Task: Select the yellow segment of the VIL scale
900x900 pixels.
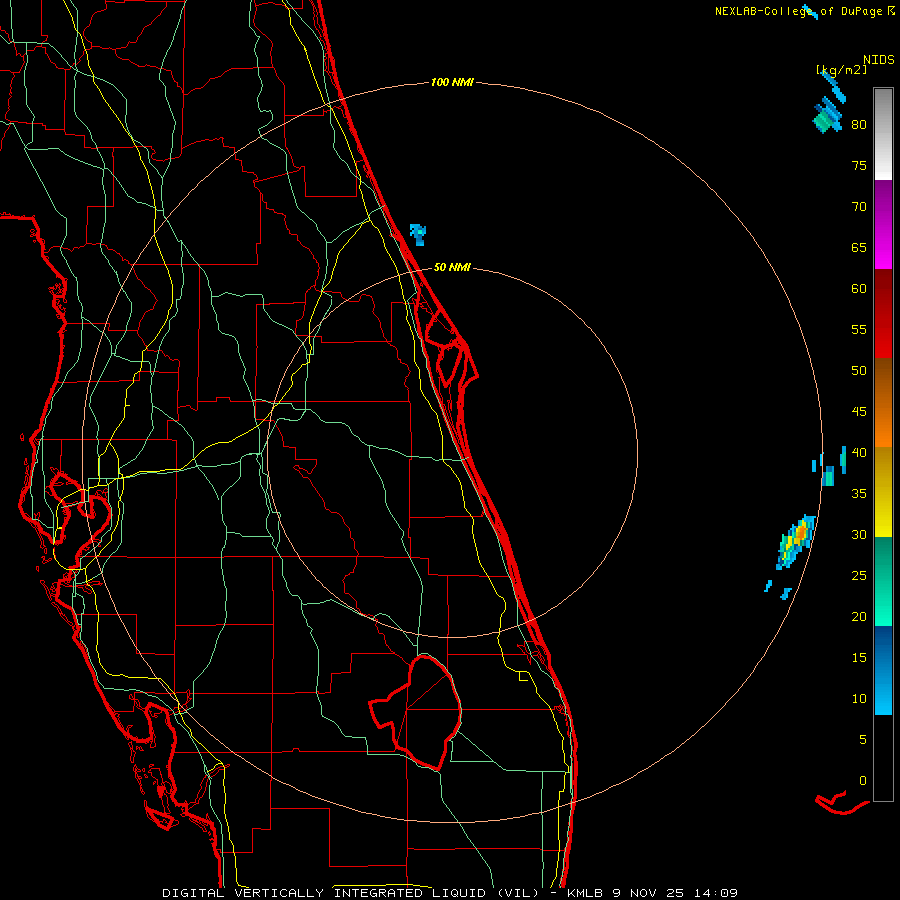Action: [883, 492]
